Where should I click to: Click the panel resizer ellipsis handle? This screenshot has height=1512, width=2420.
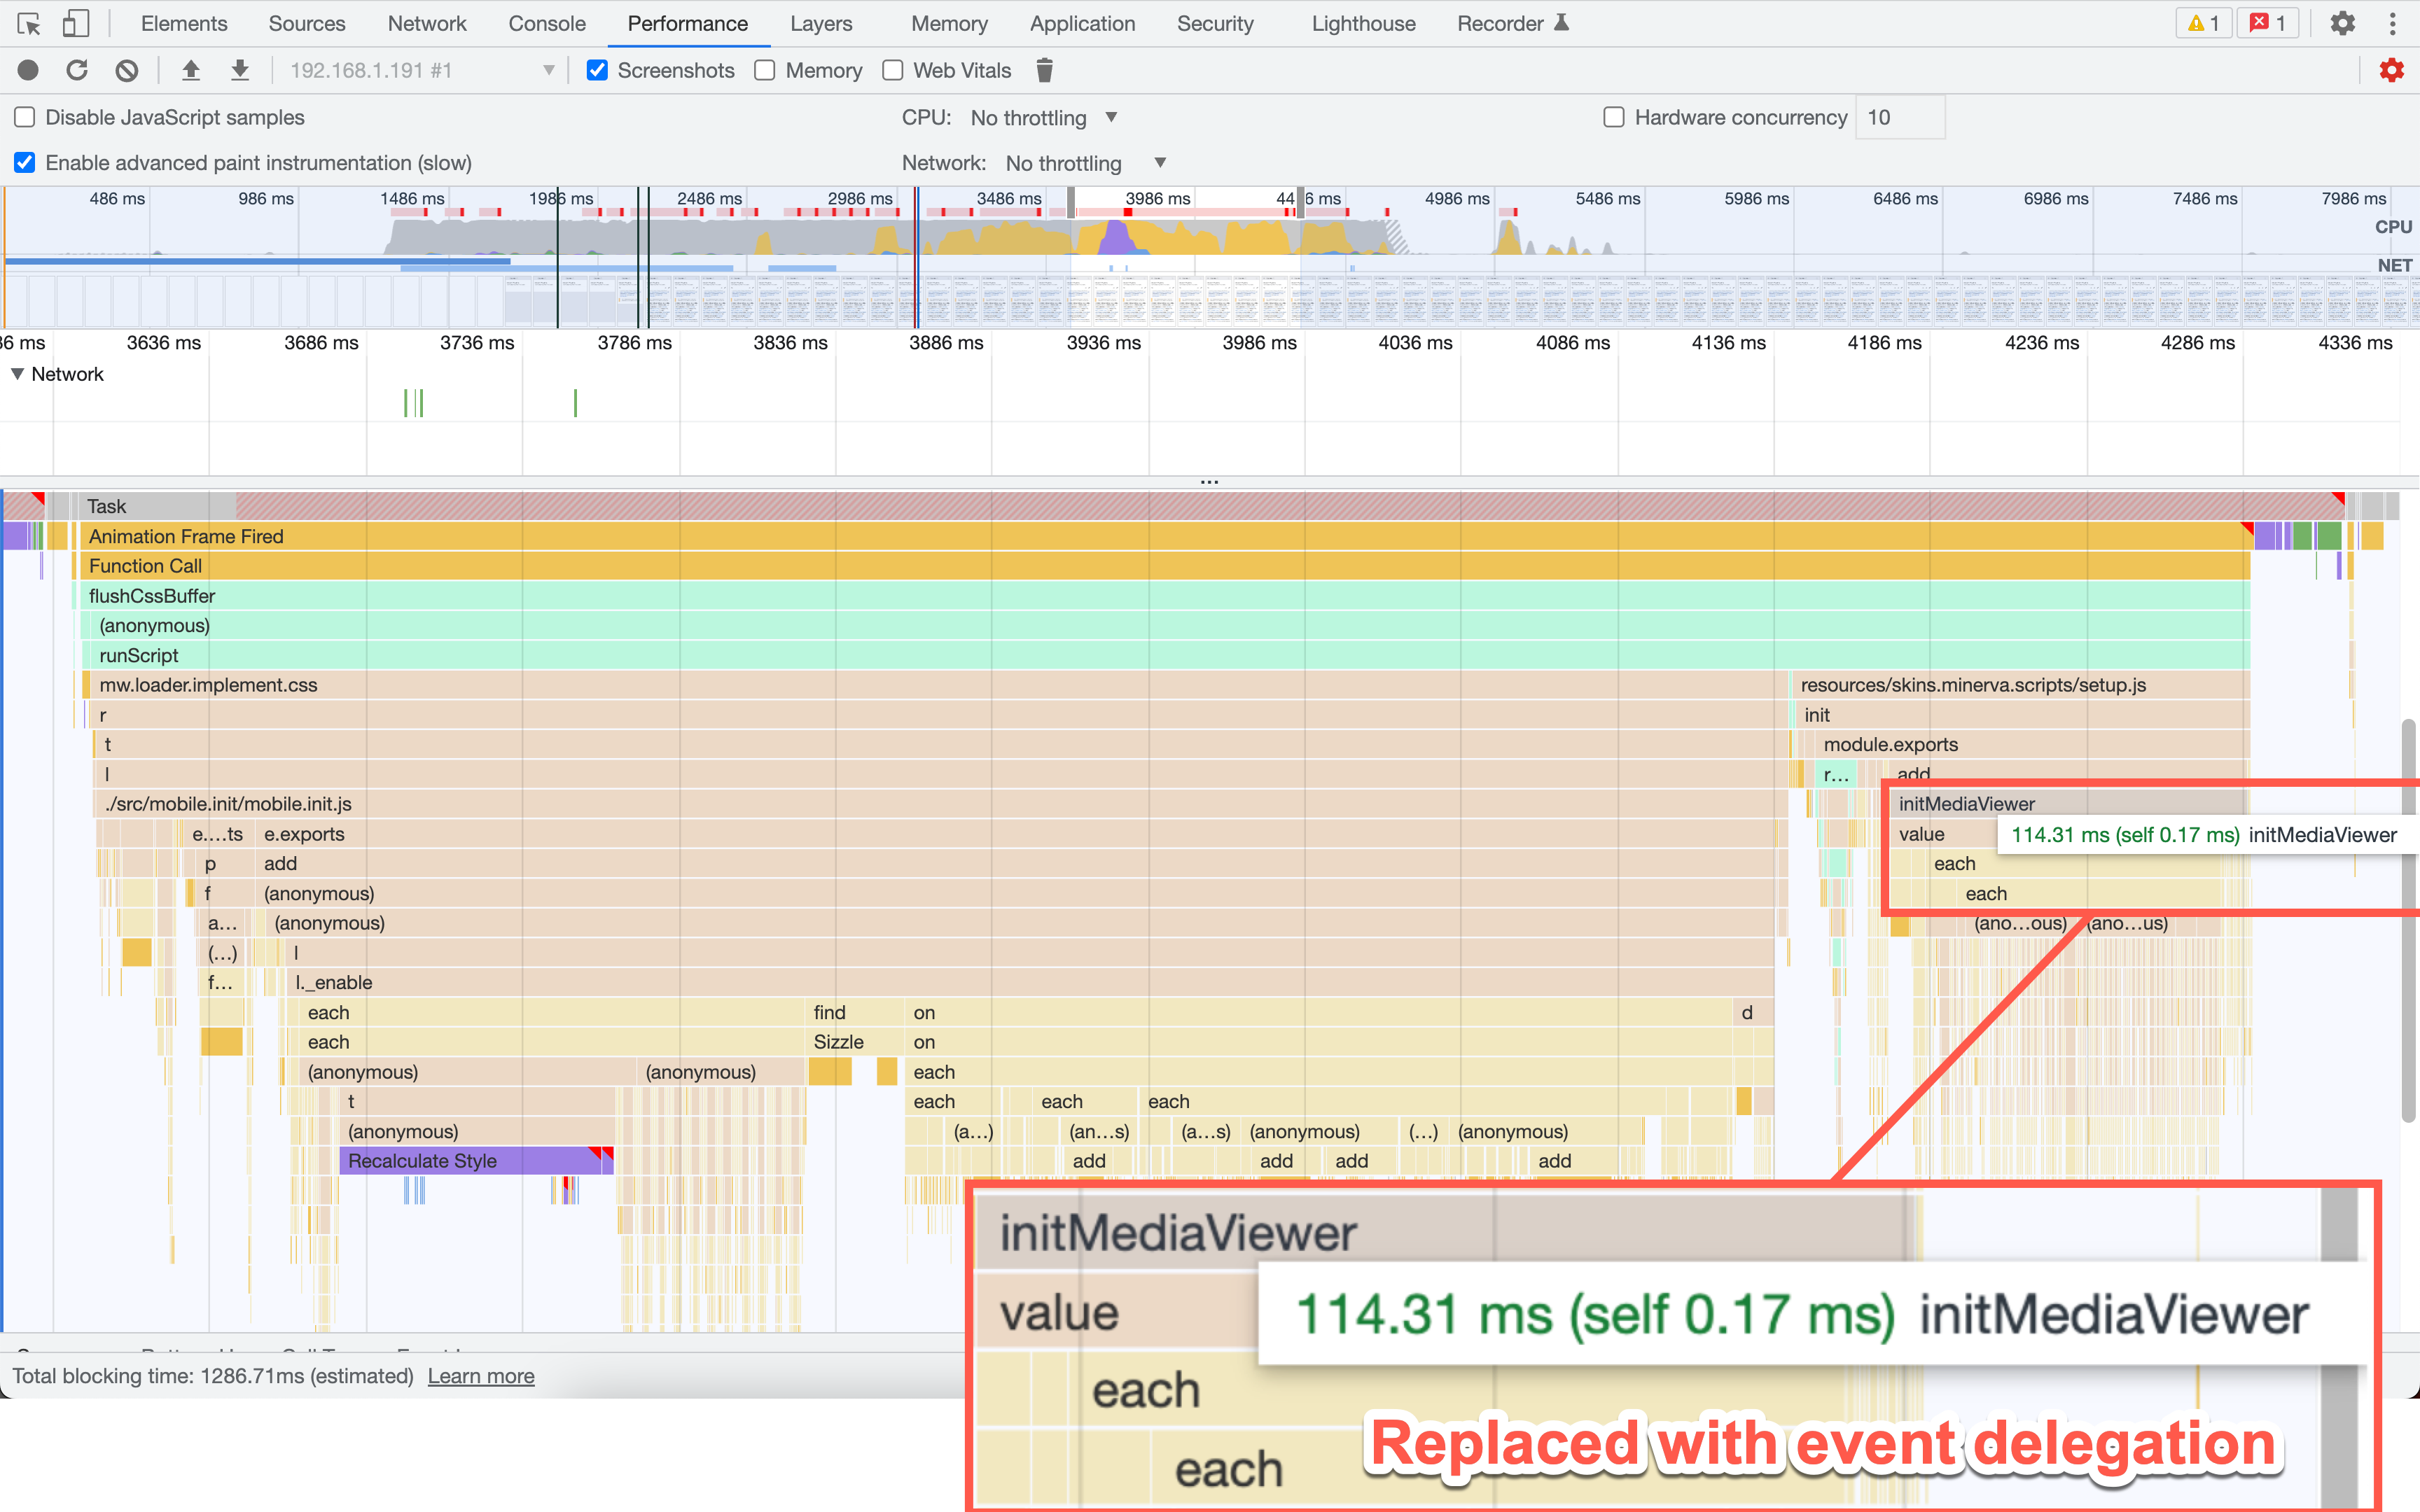click(x=1209, y=482)
